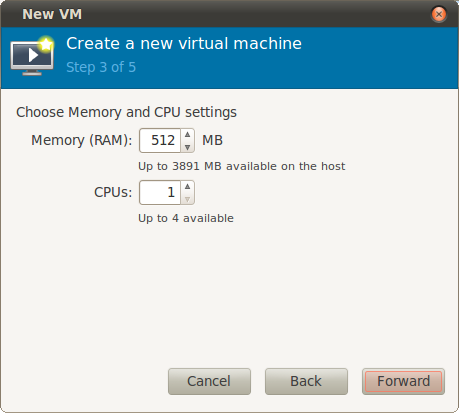Focus the Memory (RAM) value field
This screenshot has height=413, width=459.
160,140
